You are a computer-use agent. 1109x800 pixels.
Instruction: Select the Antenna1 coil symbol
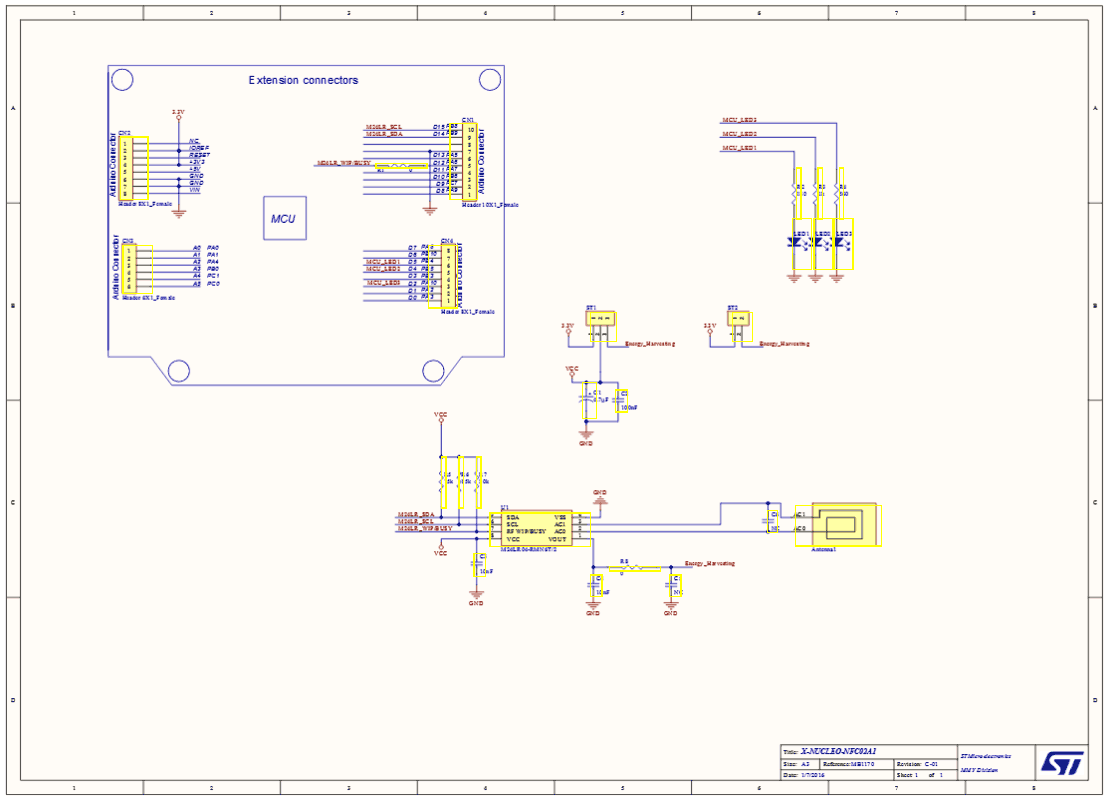point(838,524)
